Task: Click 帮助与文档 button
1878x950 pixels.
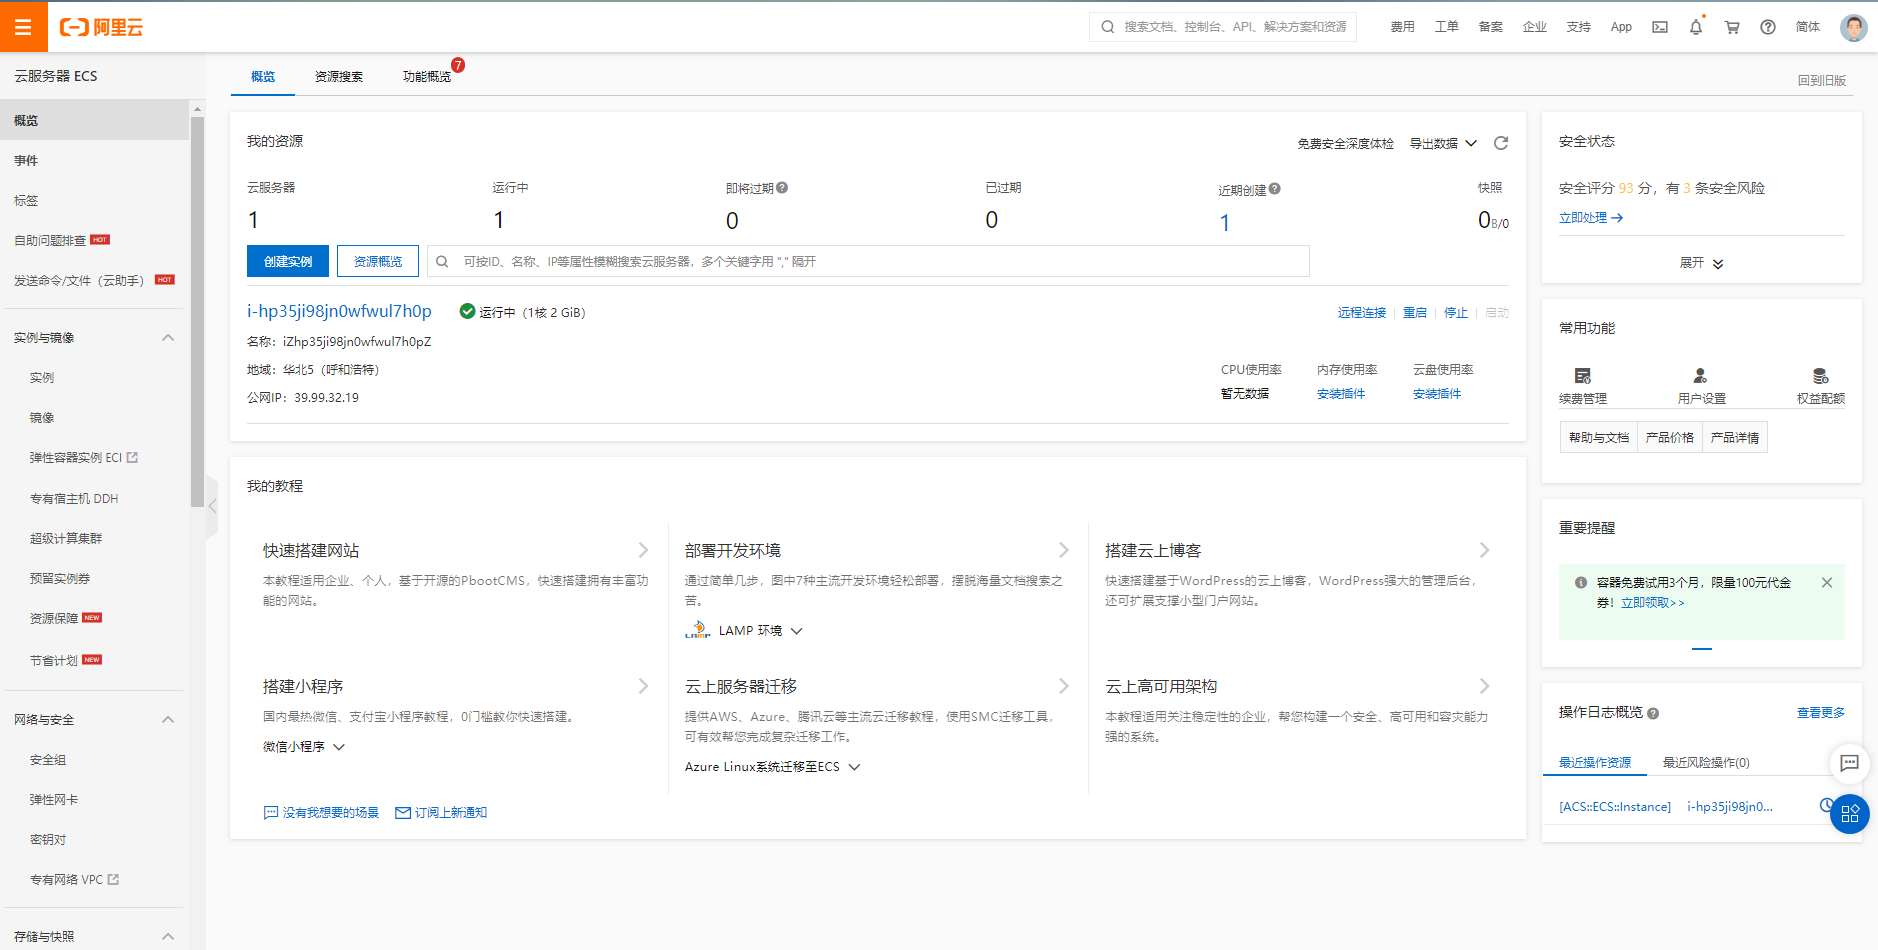Action: pyautogui.click(x=1598, y=437)
